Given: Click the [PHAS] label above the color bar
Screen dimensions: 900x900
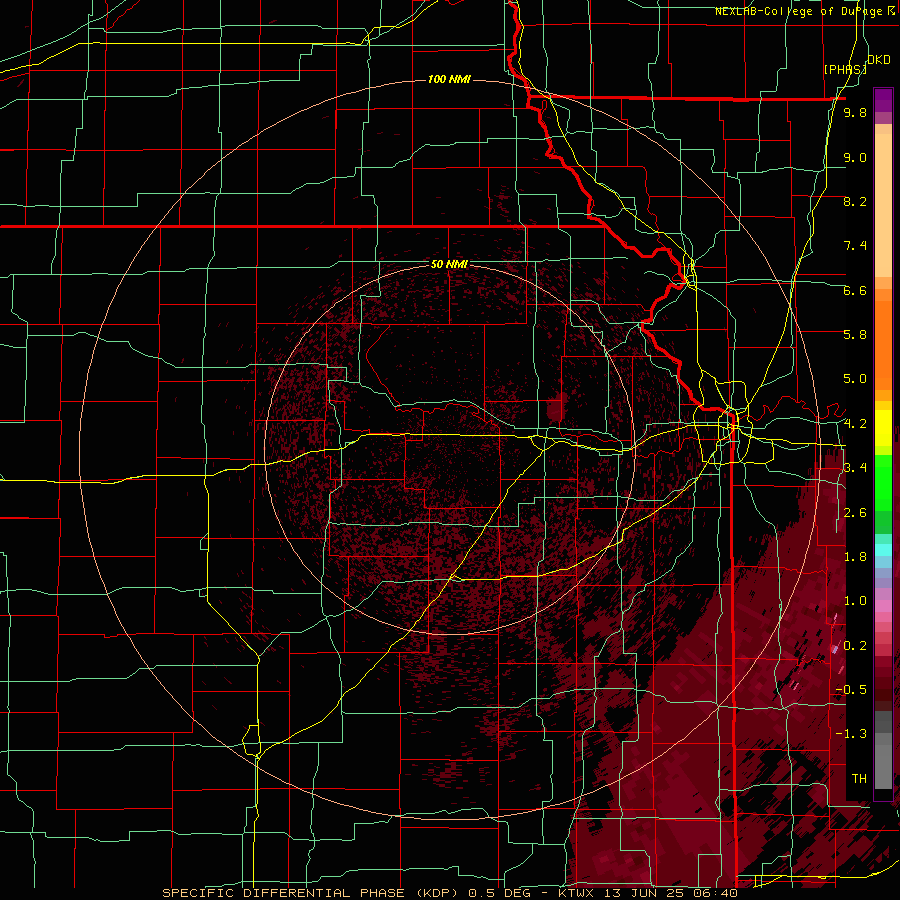Looking at the screenshot, I should click(844, 69).
